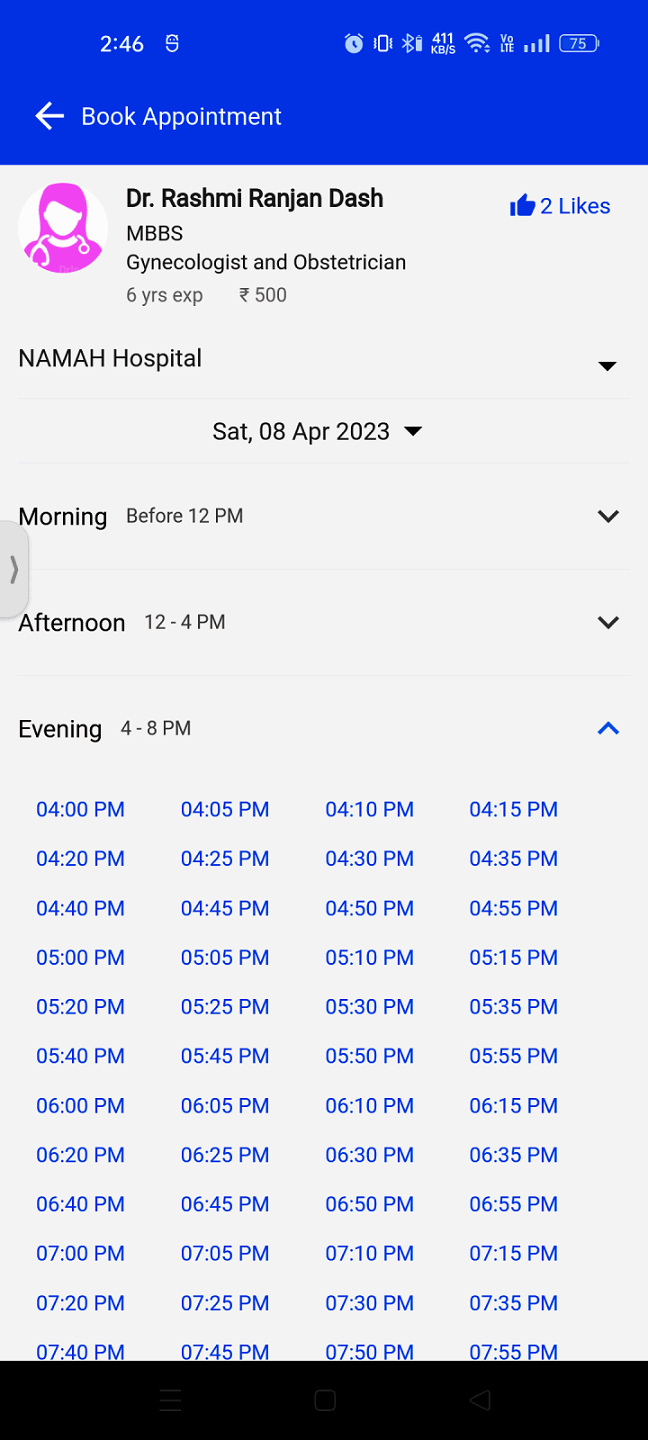Expand the Morning slots section
Viewport: 648px width, 1440px height.
pyautogui.click(x=608, y=516)
